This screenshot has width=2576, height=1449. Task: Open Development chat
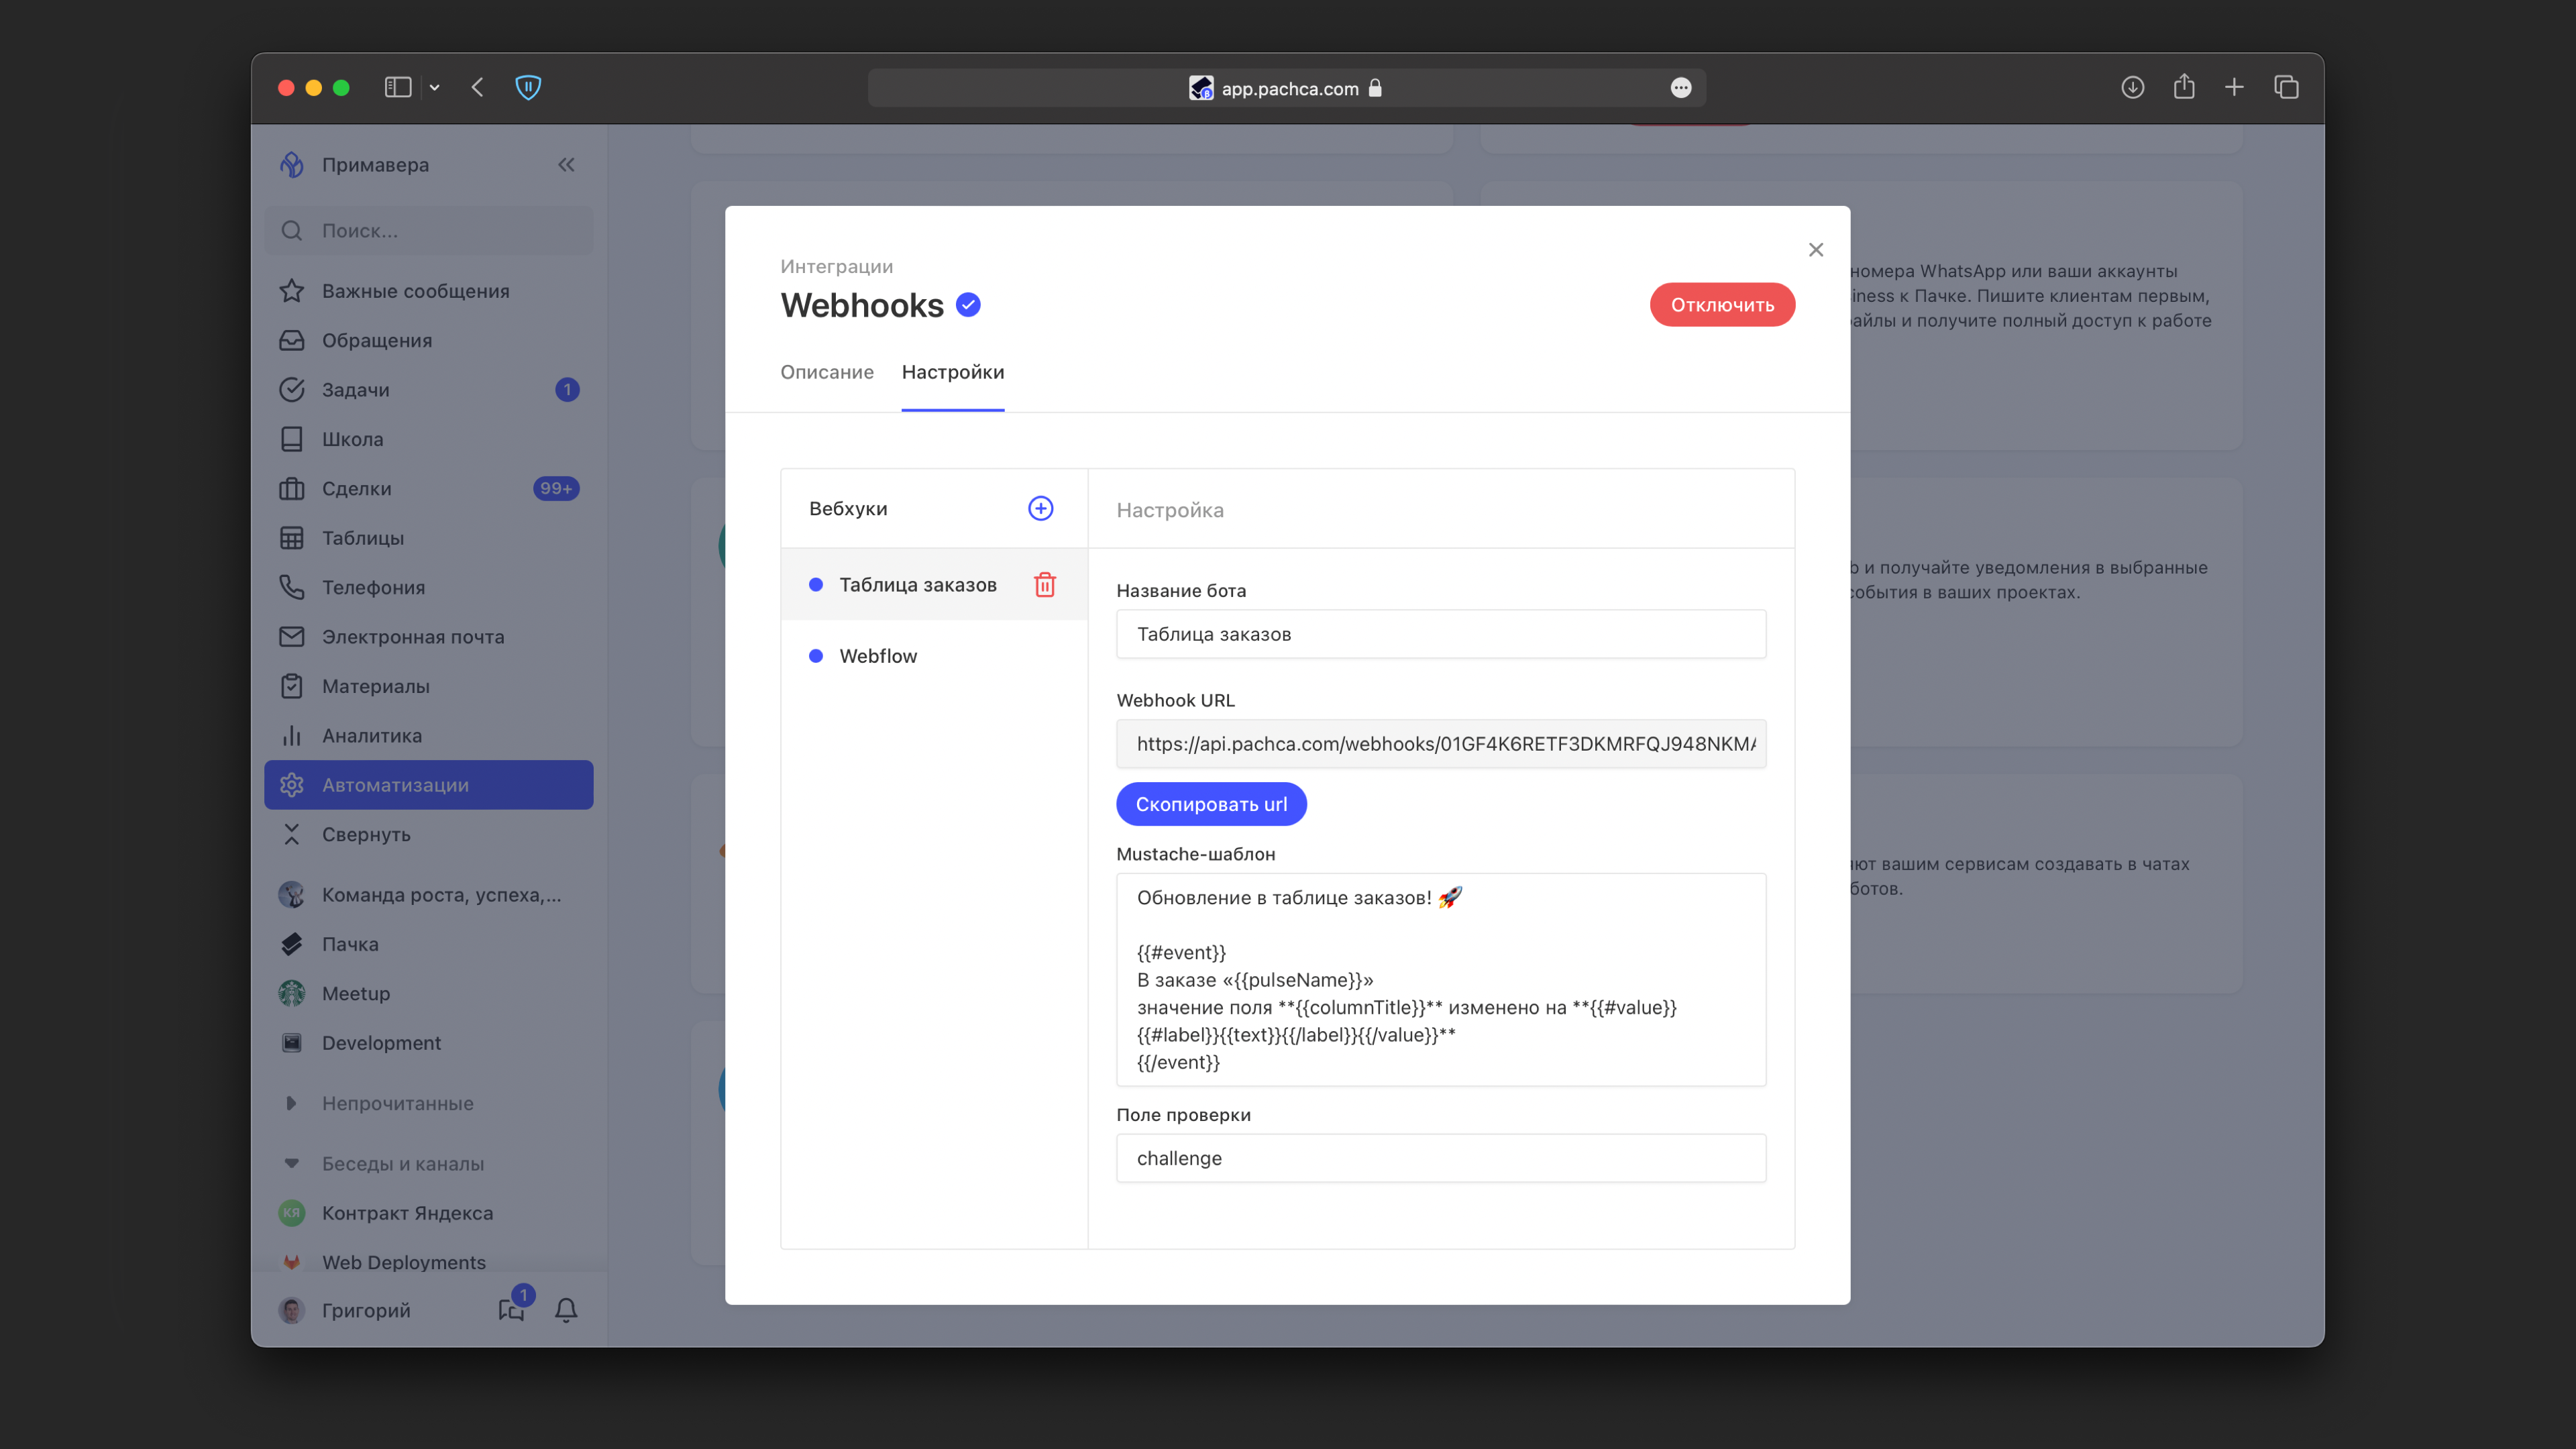428,1043
